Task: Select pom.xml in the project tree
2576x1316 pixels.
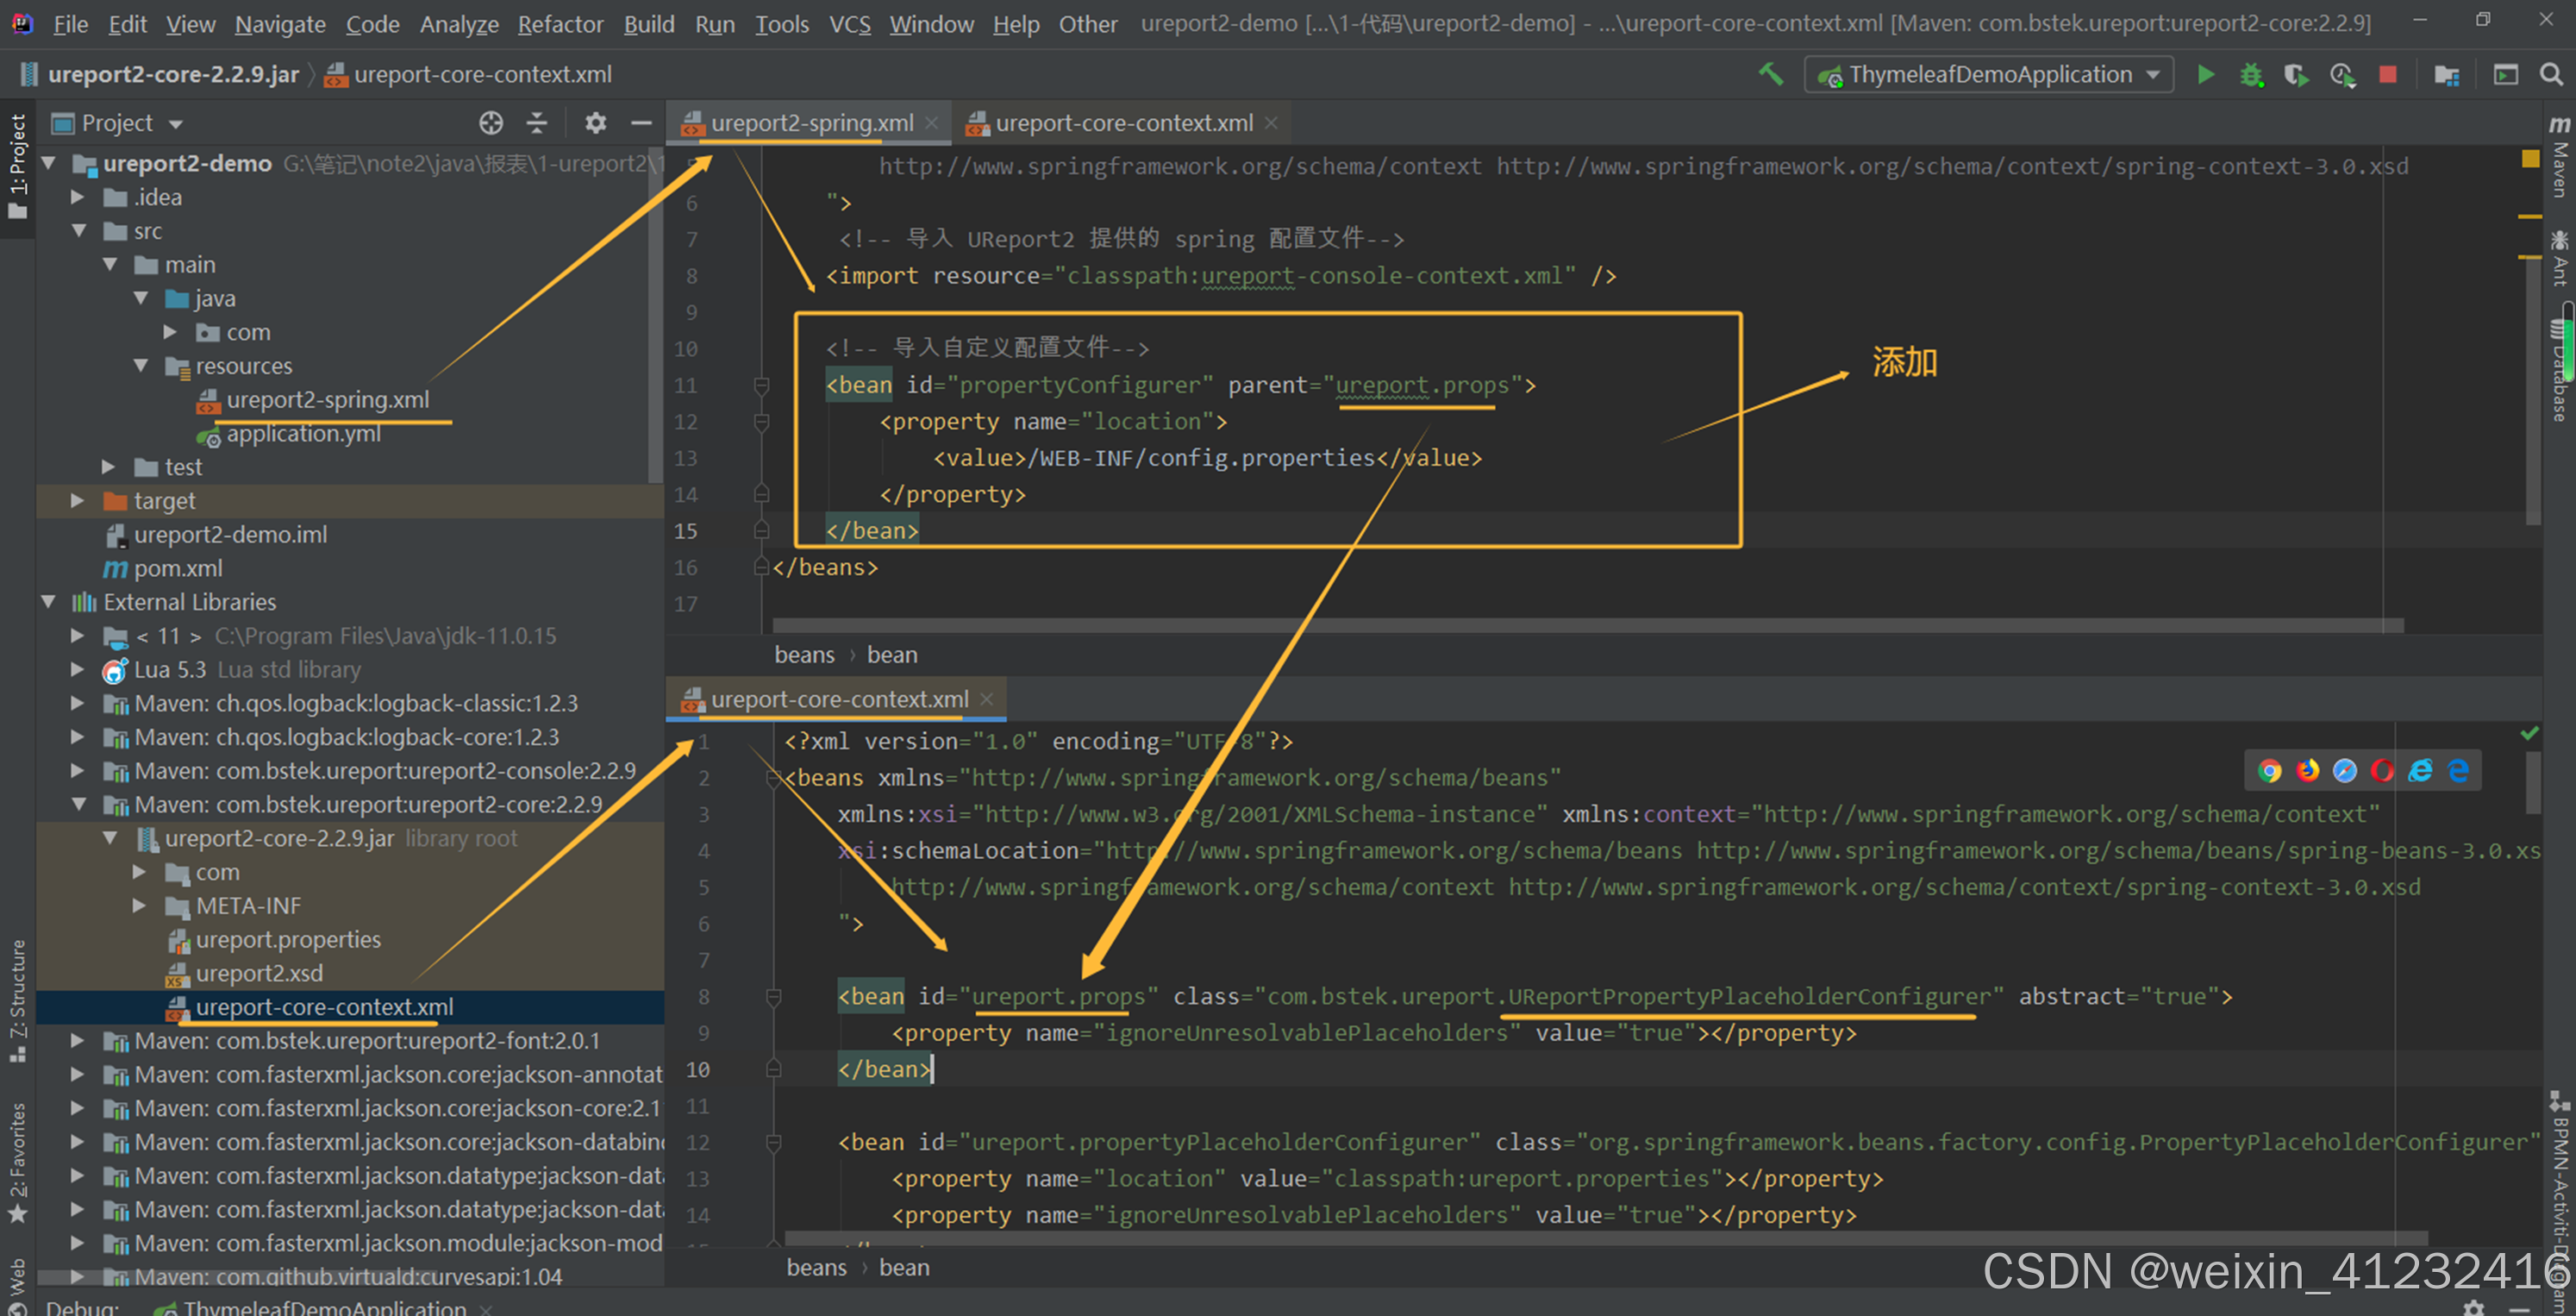Action: 178,568
